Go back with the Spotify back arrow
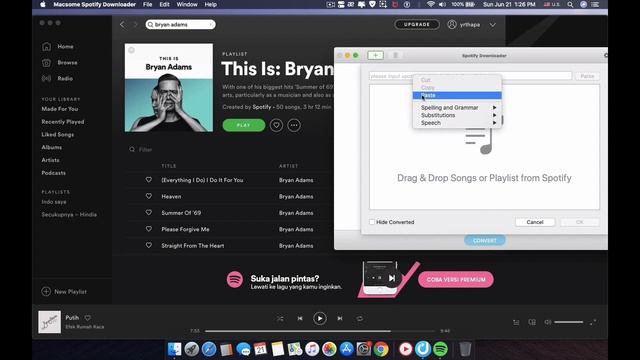640x360 pixels. click(122, 24)
